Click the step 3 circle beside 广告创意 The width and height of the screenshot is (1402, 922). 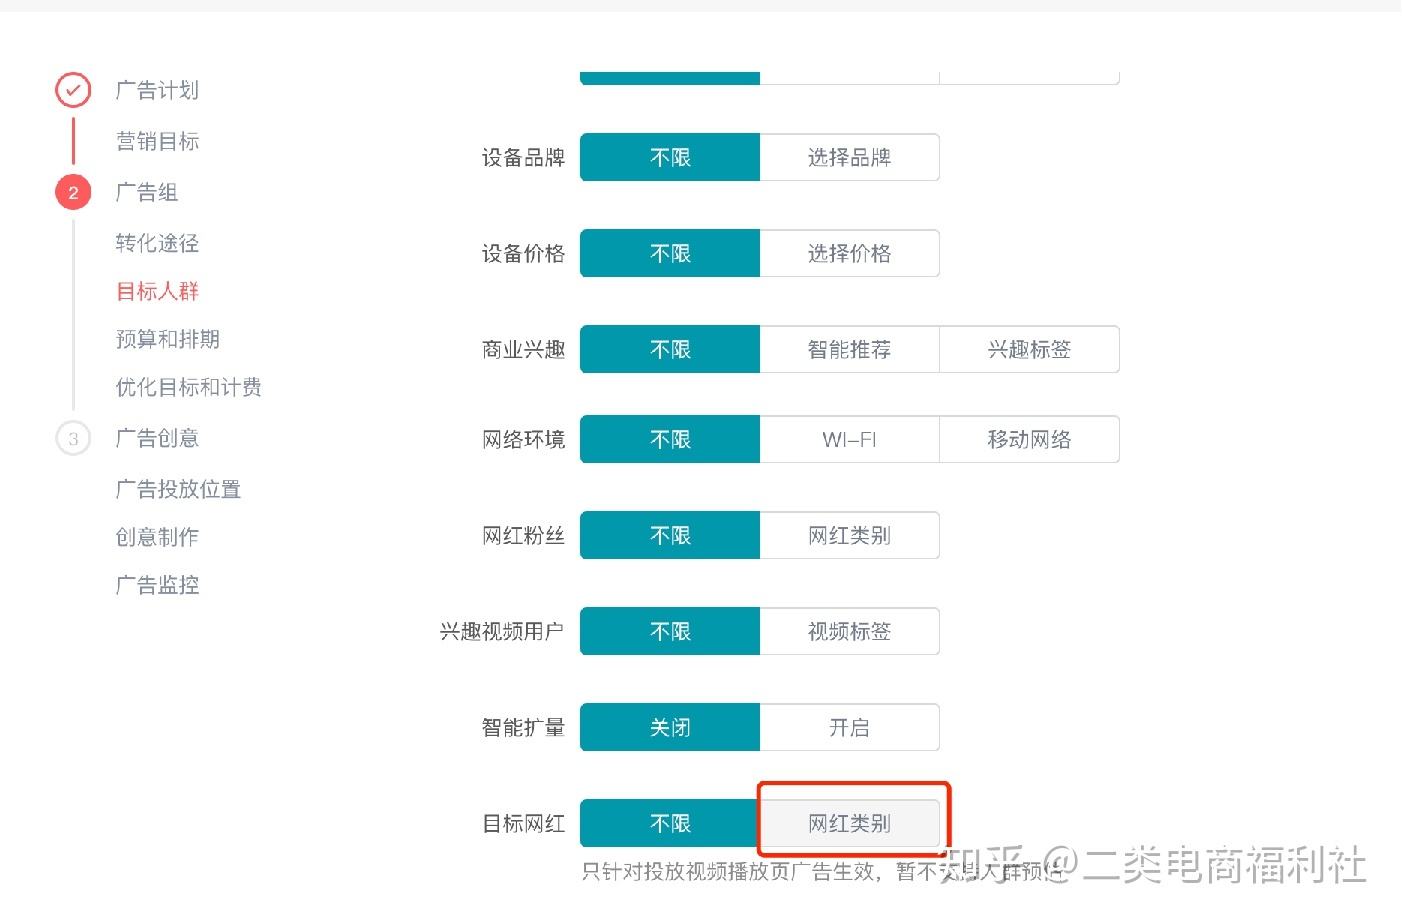pyautogui.click(x=71, y=437)
